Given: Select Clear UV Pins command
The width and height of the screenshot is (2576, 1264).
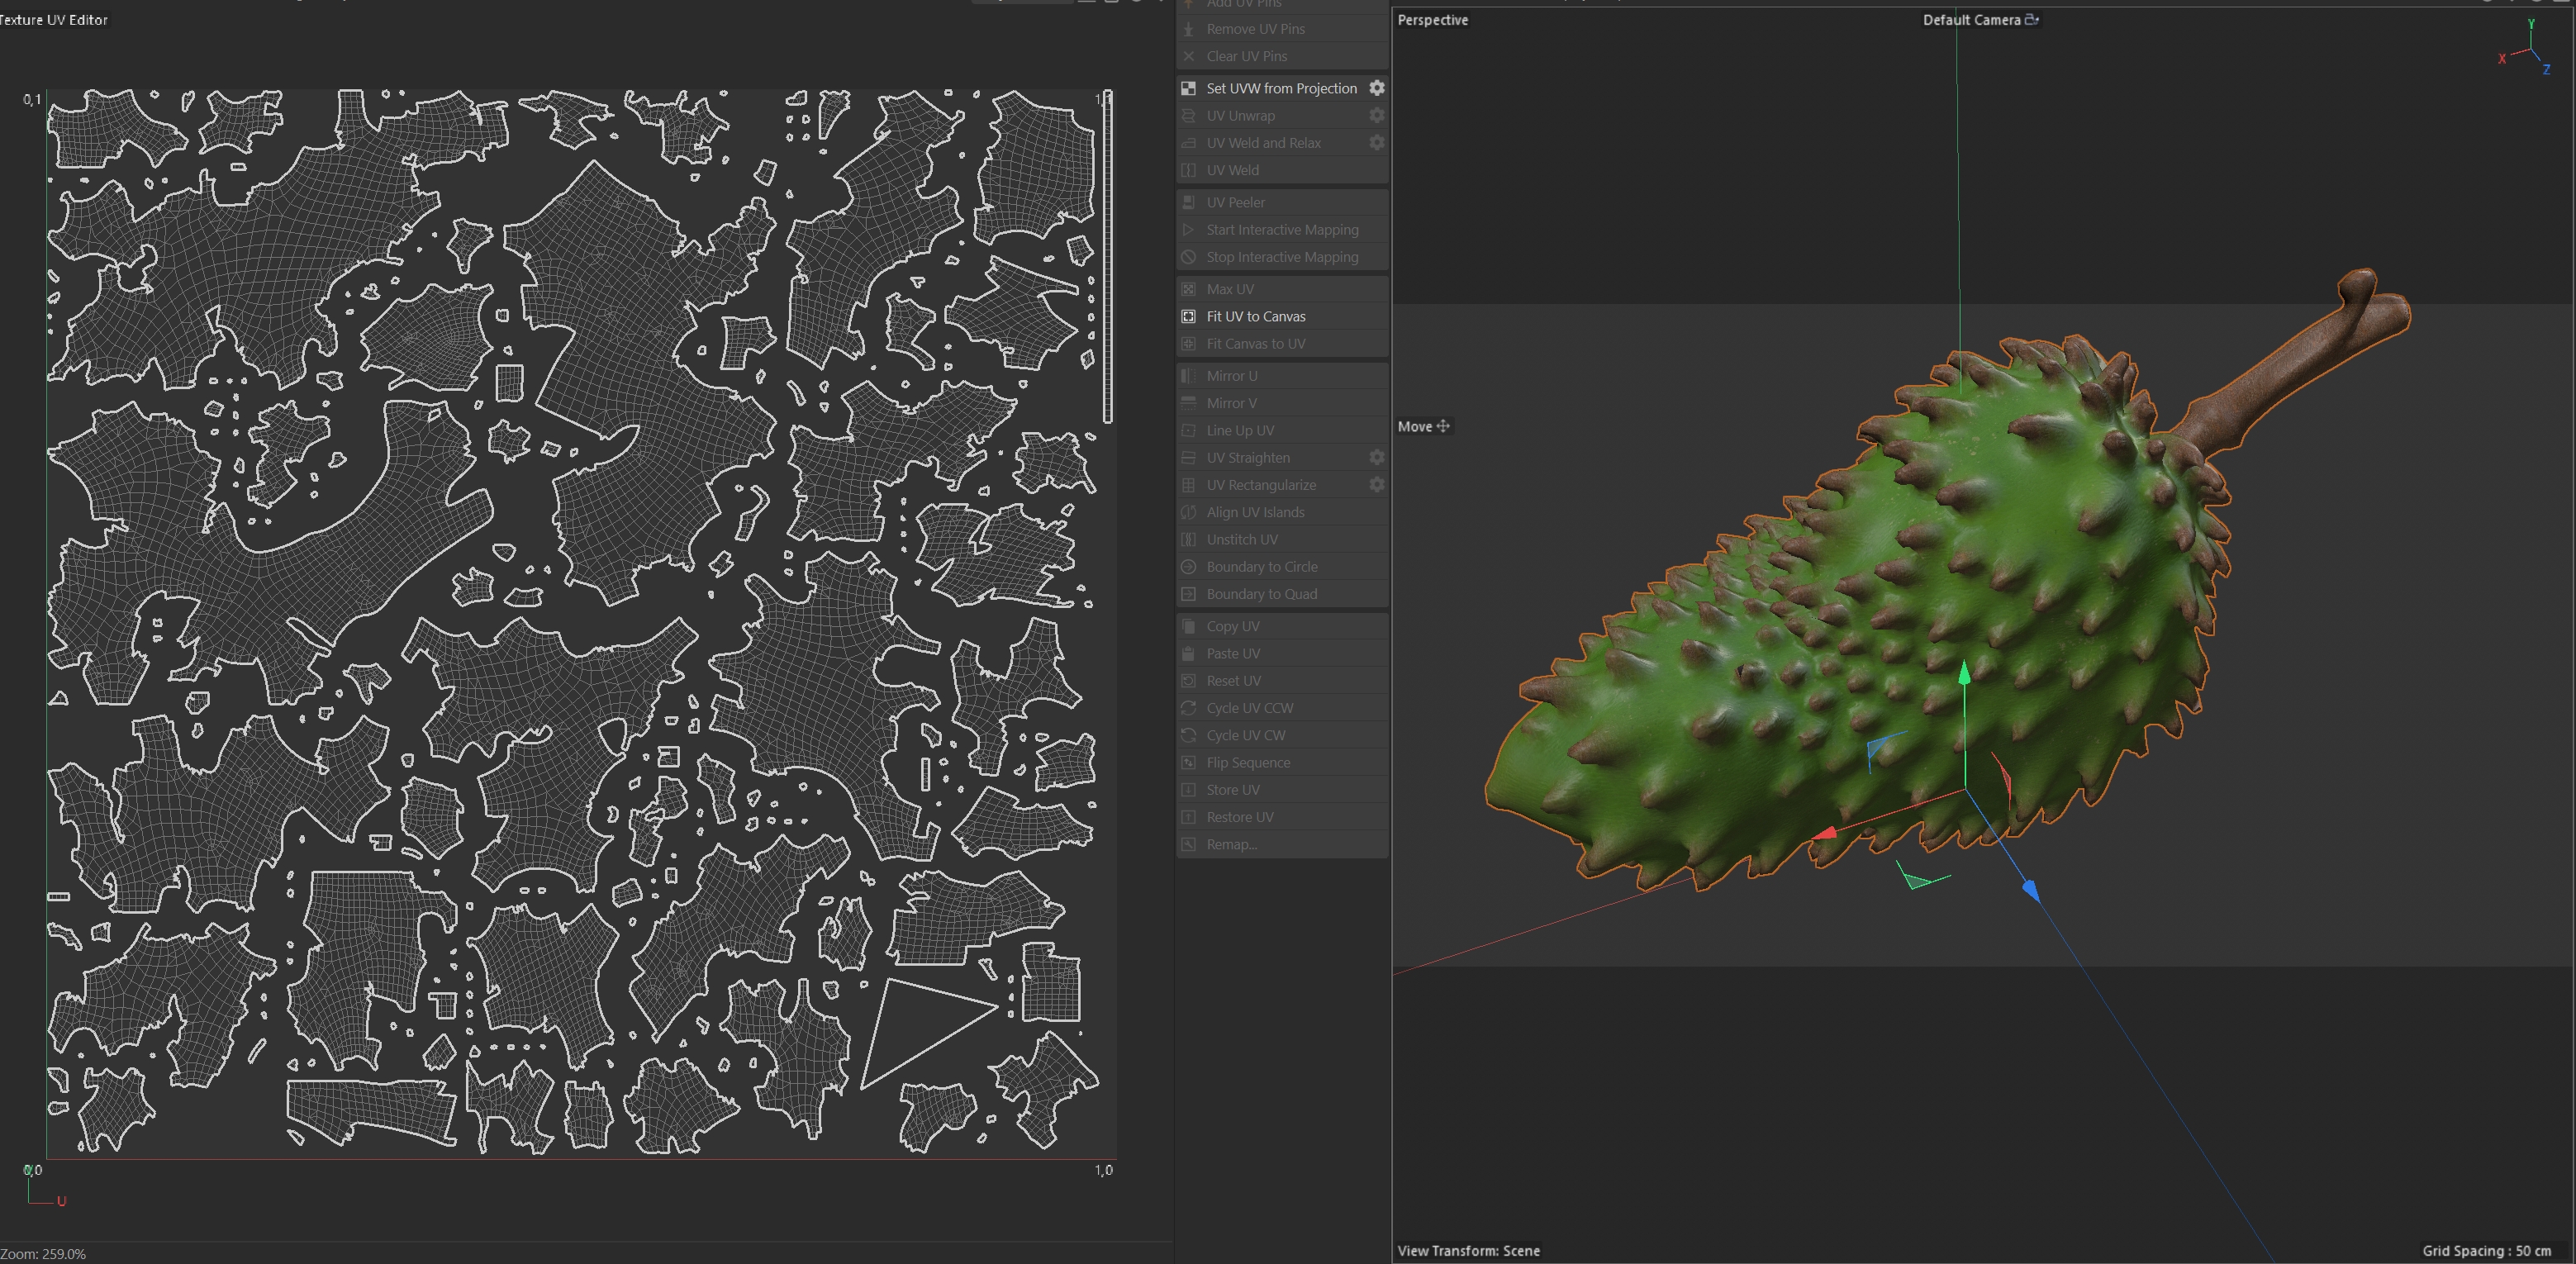Looking at the screenshot, I should (1246, 56).
